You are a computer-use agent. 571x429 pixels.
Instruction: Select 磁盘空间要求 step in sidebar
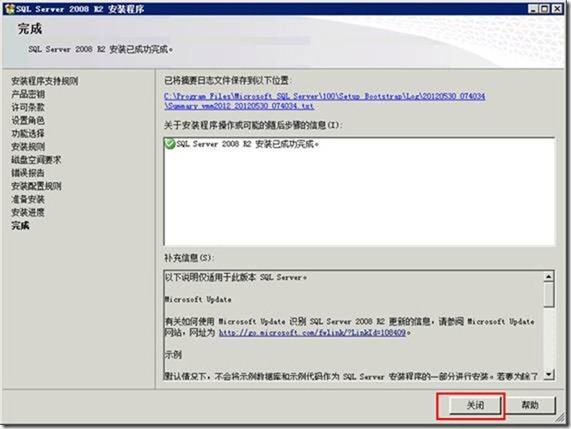pos(36,160)
